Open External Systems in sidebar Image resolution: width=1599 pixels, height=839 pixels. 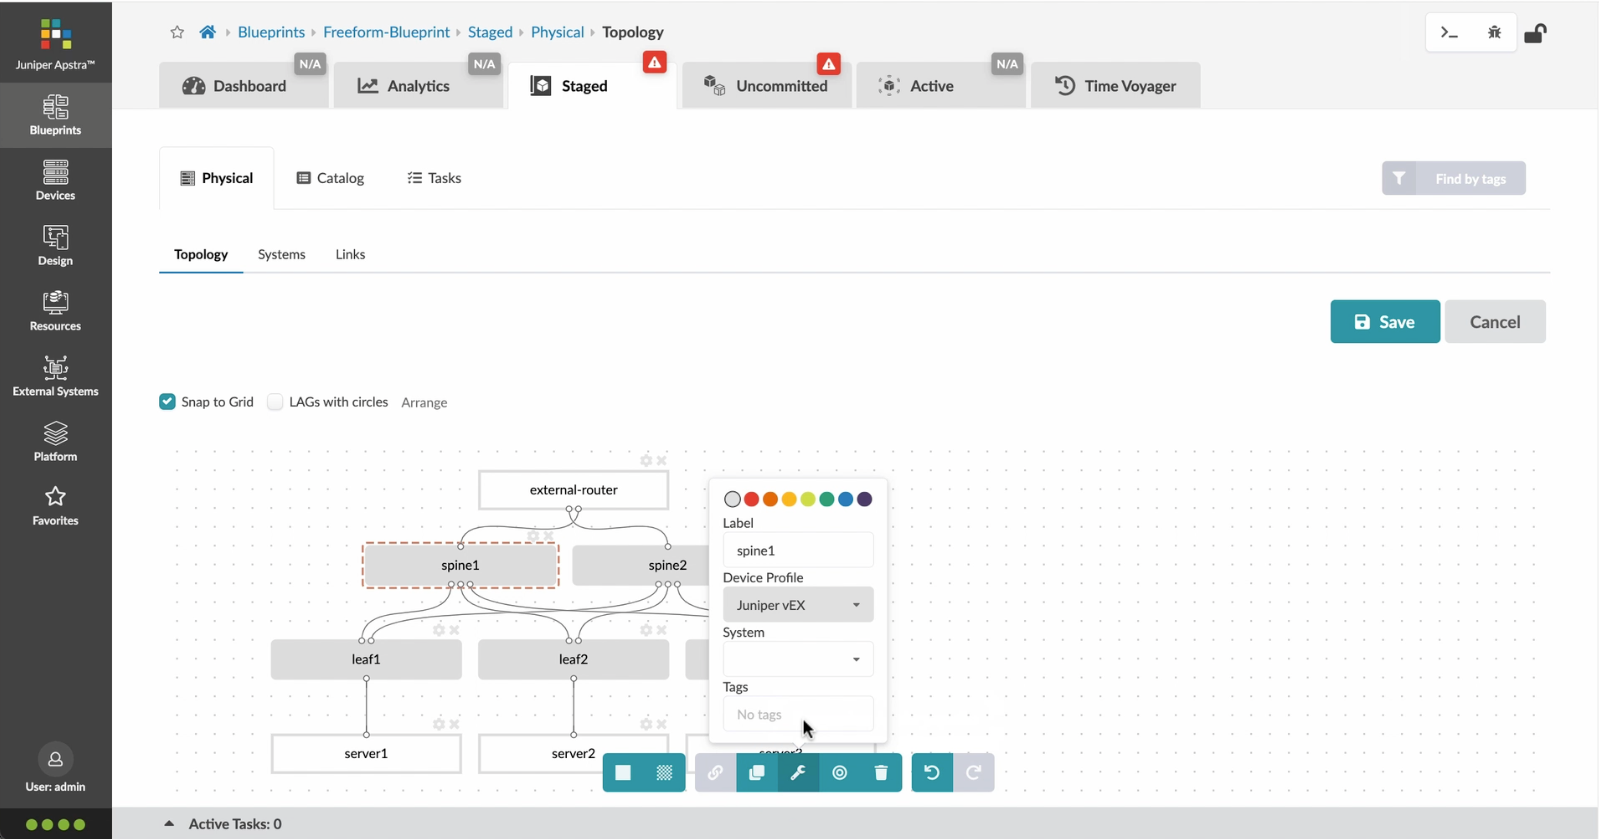coord(55,376)
